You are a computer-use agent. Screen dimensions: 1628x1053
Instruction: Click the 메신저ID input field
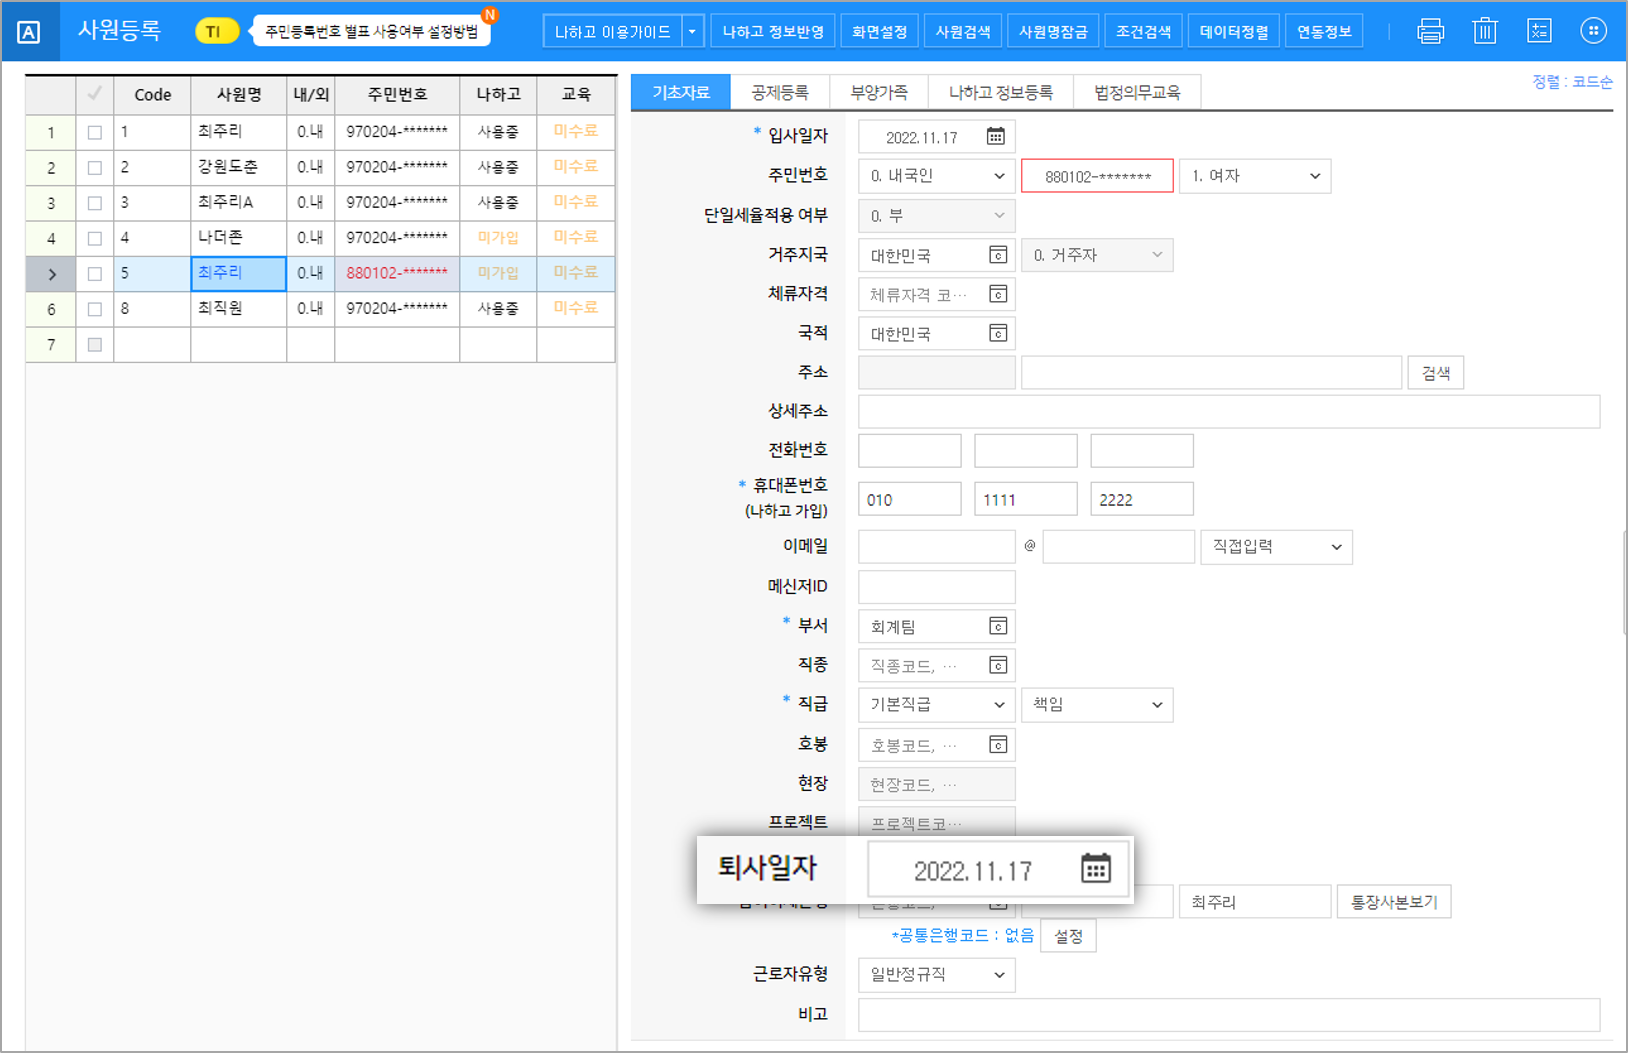[937, 587]
